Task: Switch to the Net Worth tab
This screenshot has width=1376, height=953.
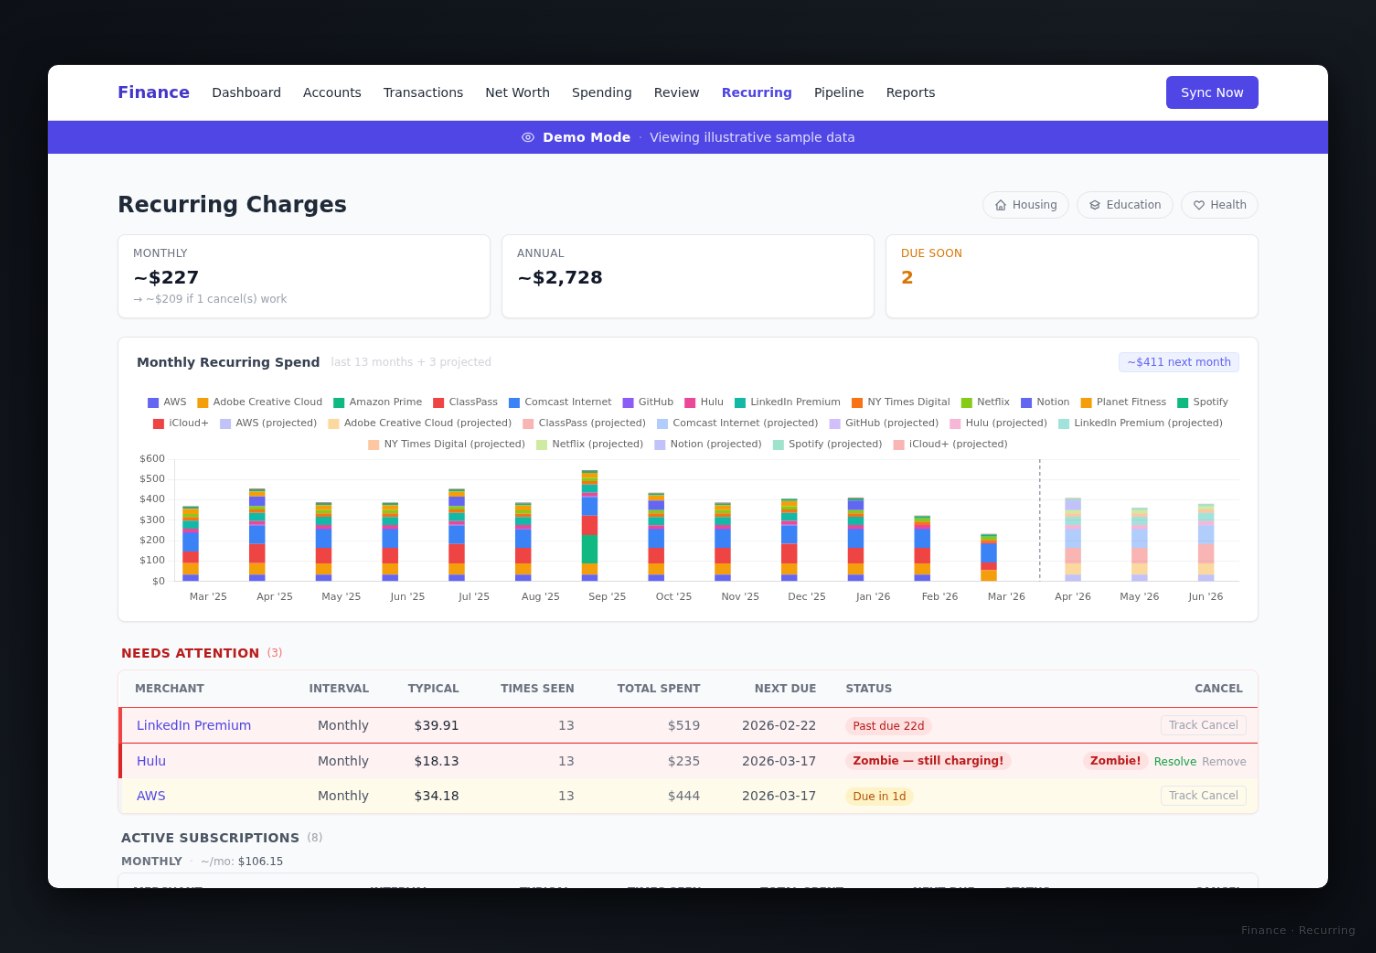Action: point(517,92)
